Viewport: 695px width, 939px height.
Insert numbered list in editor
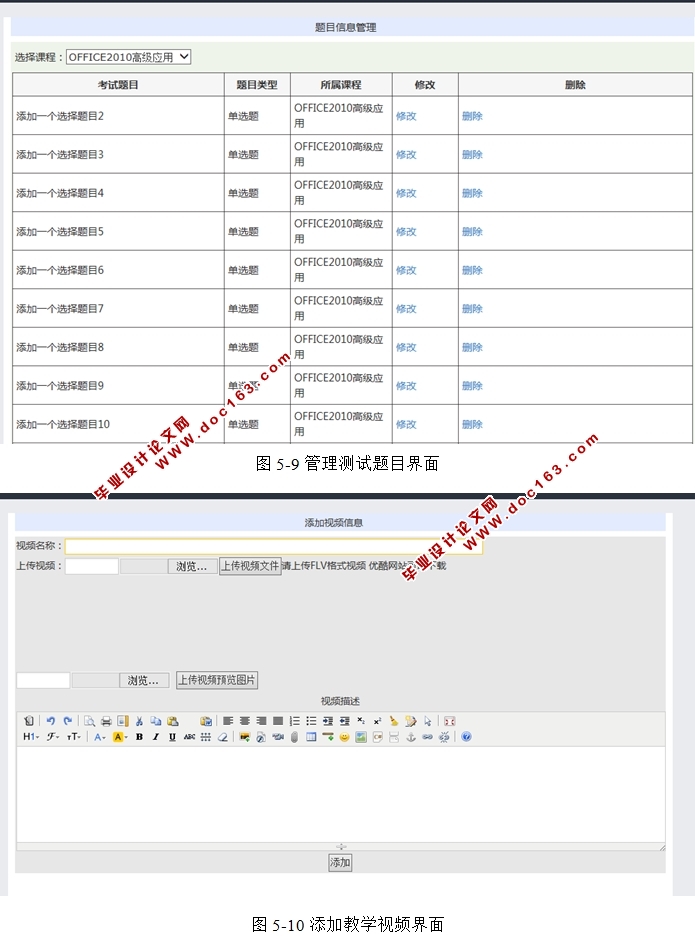(x=295, y=721)
